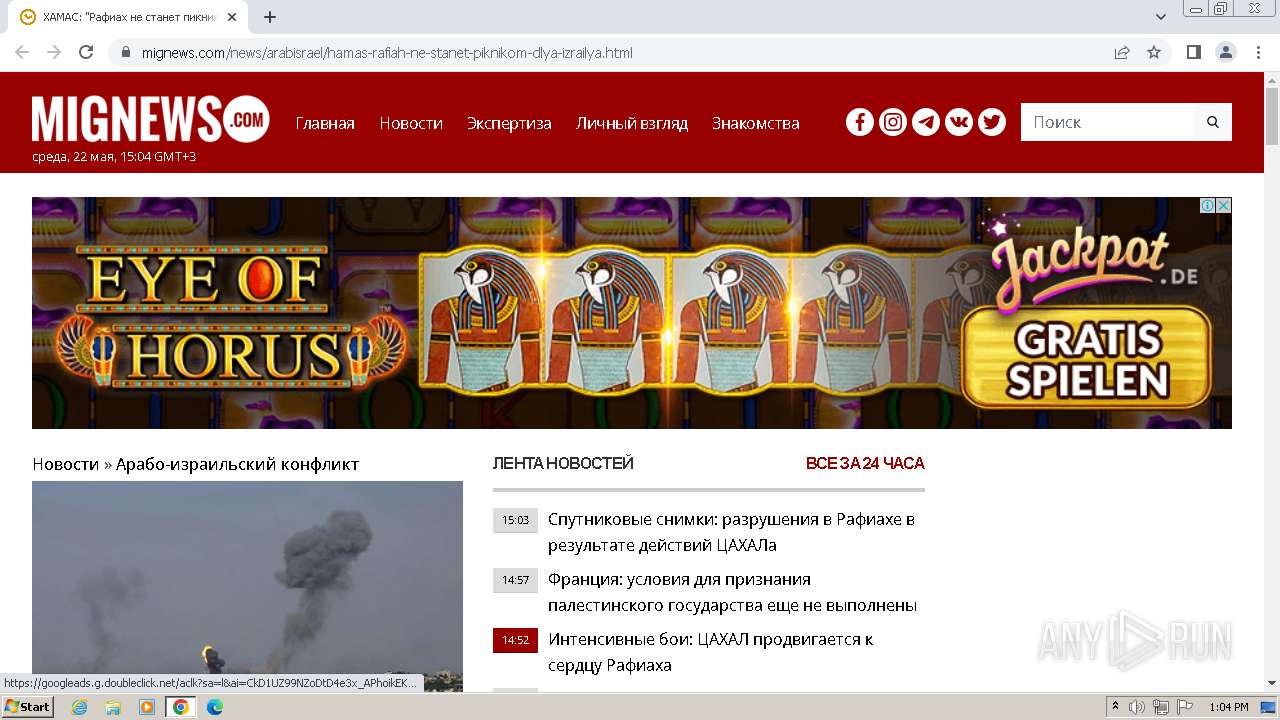Open the article smoke photo
The width and height of the screenshot is (1280, 720).
point(247,585)
